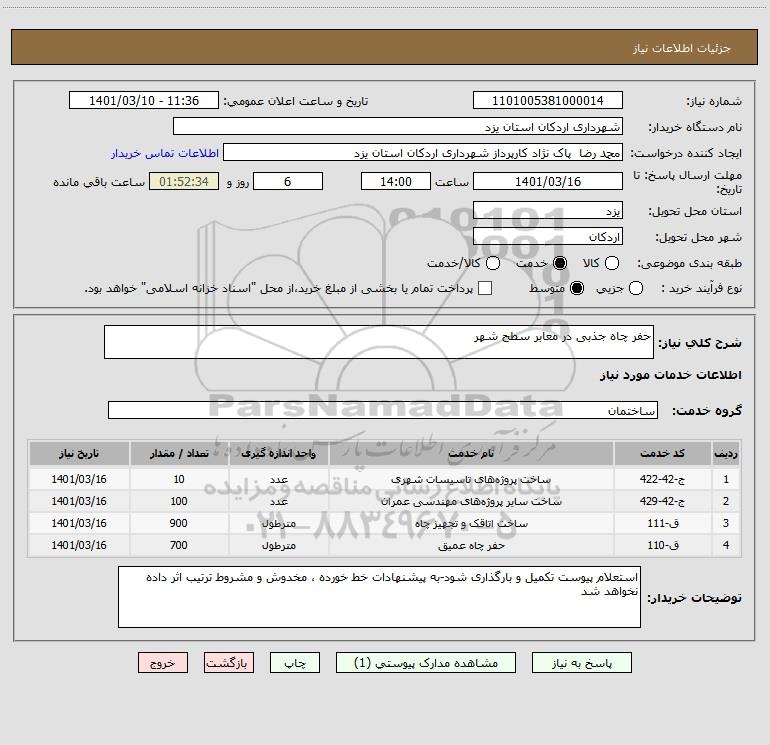Screen dimensions: 770x745
Task: Click service code ج-42-429 cell
Action: click(x=662, y=501)
